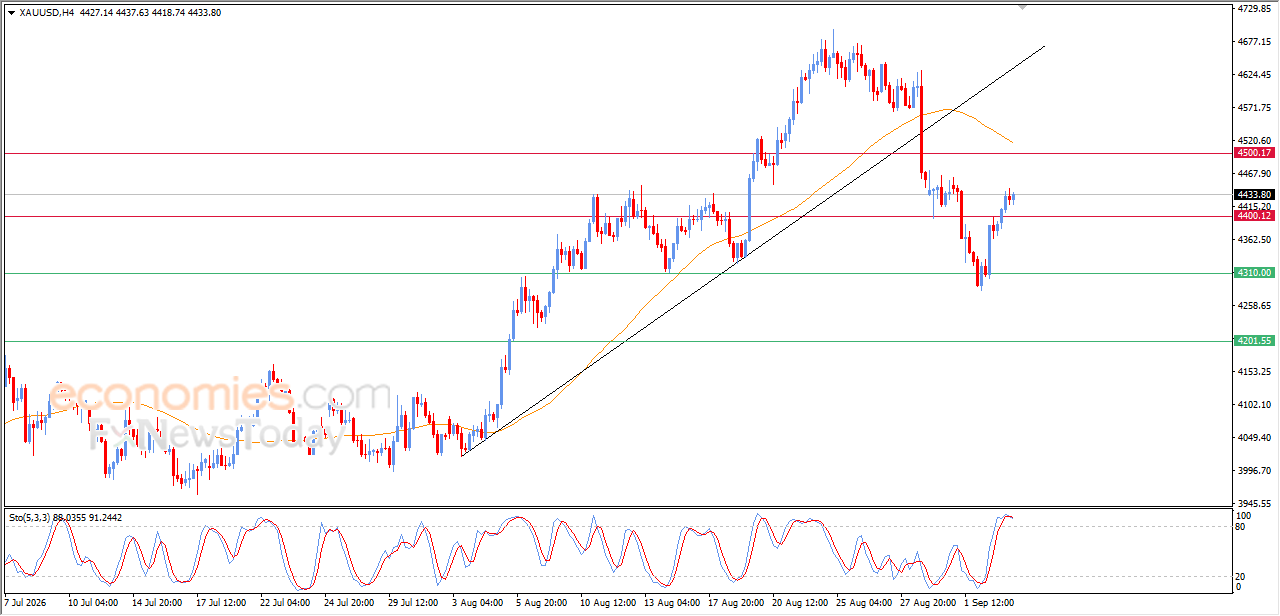Select the black 4433.80 current price label
The width and height of the screenshot is (1280, 616).
tap(1253, 194)
